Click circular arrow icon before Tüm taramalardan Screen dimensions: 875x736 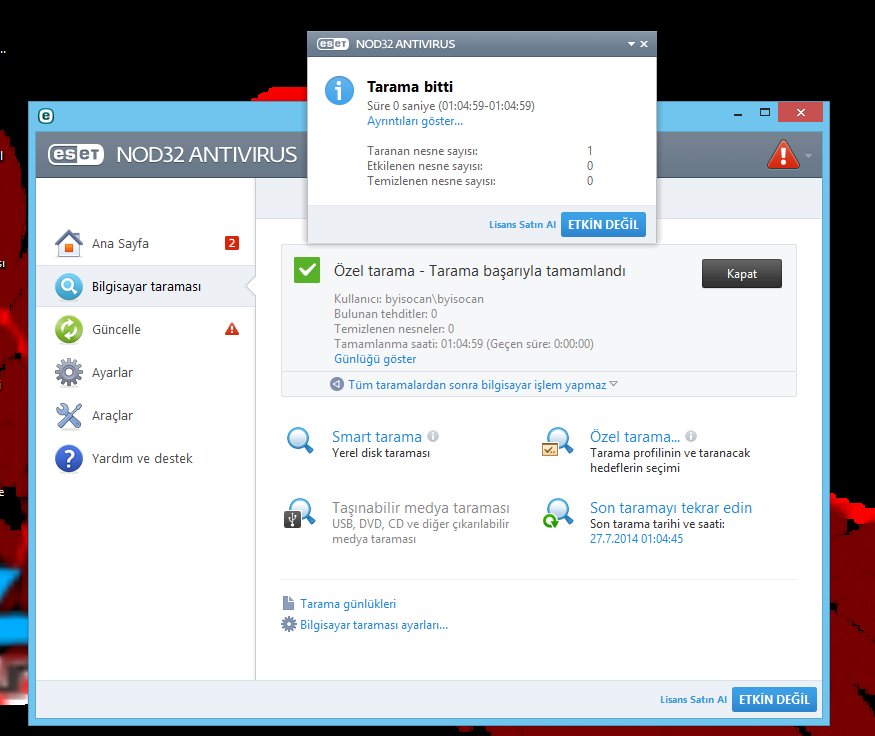[336, 384]
